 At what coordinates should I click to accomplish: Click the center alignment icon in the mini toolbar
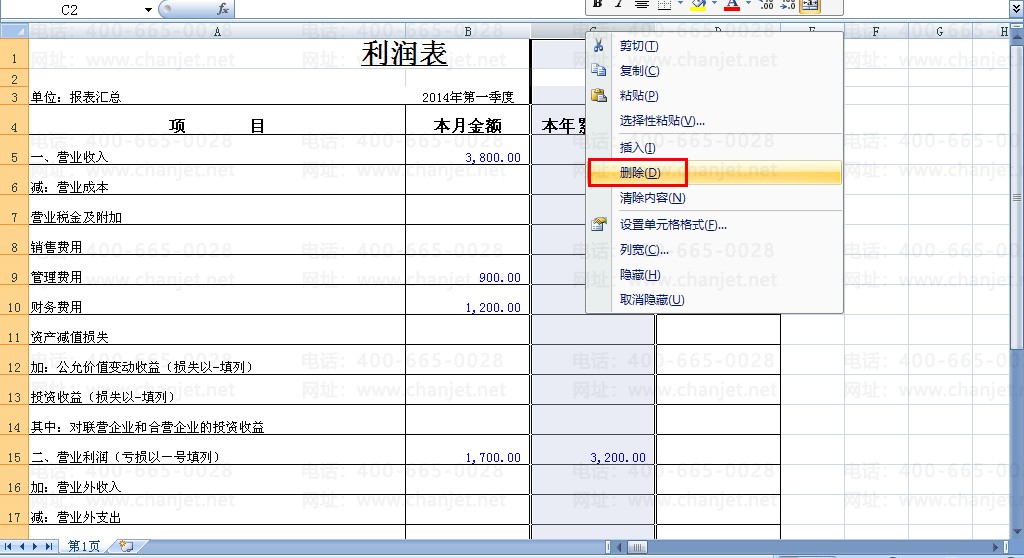click(642, 5)
